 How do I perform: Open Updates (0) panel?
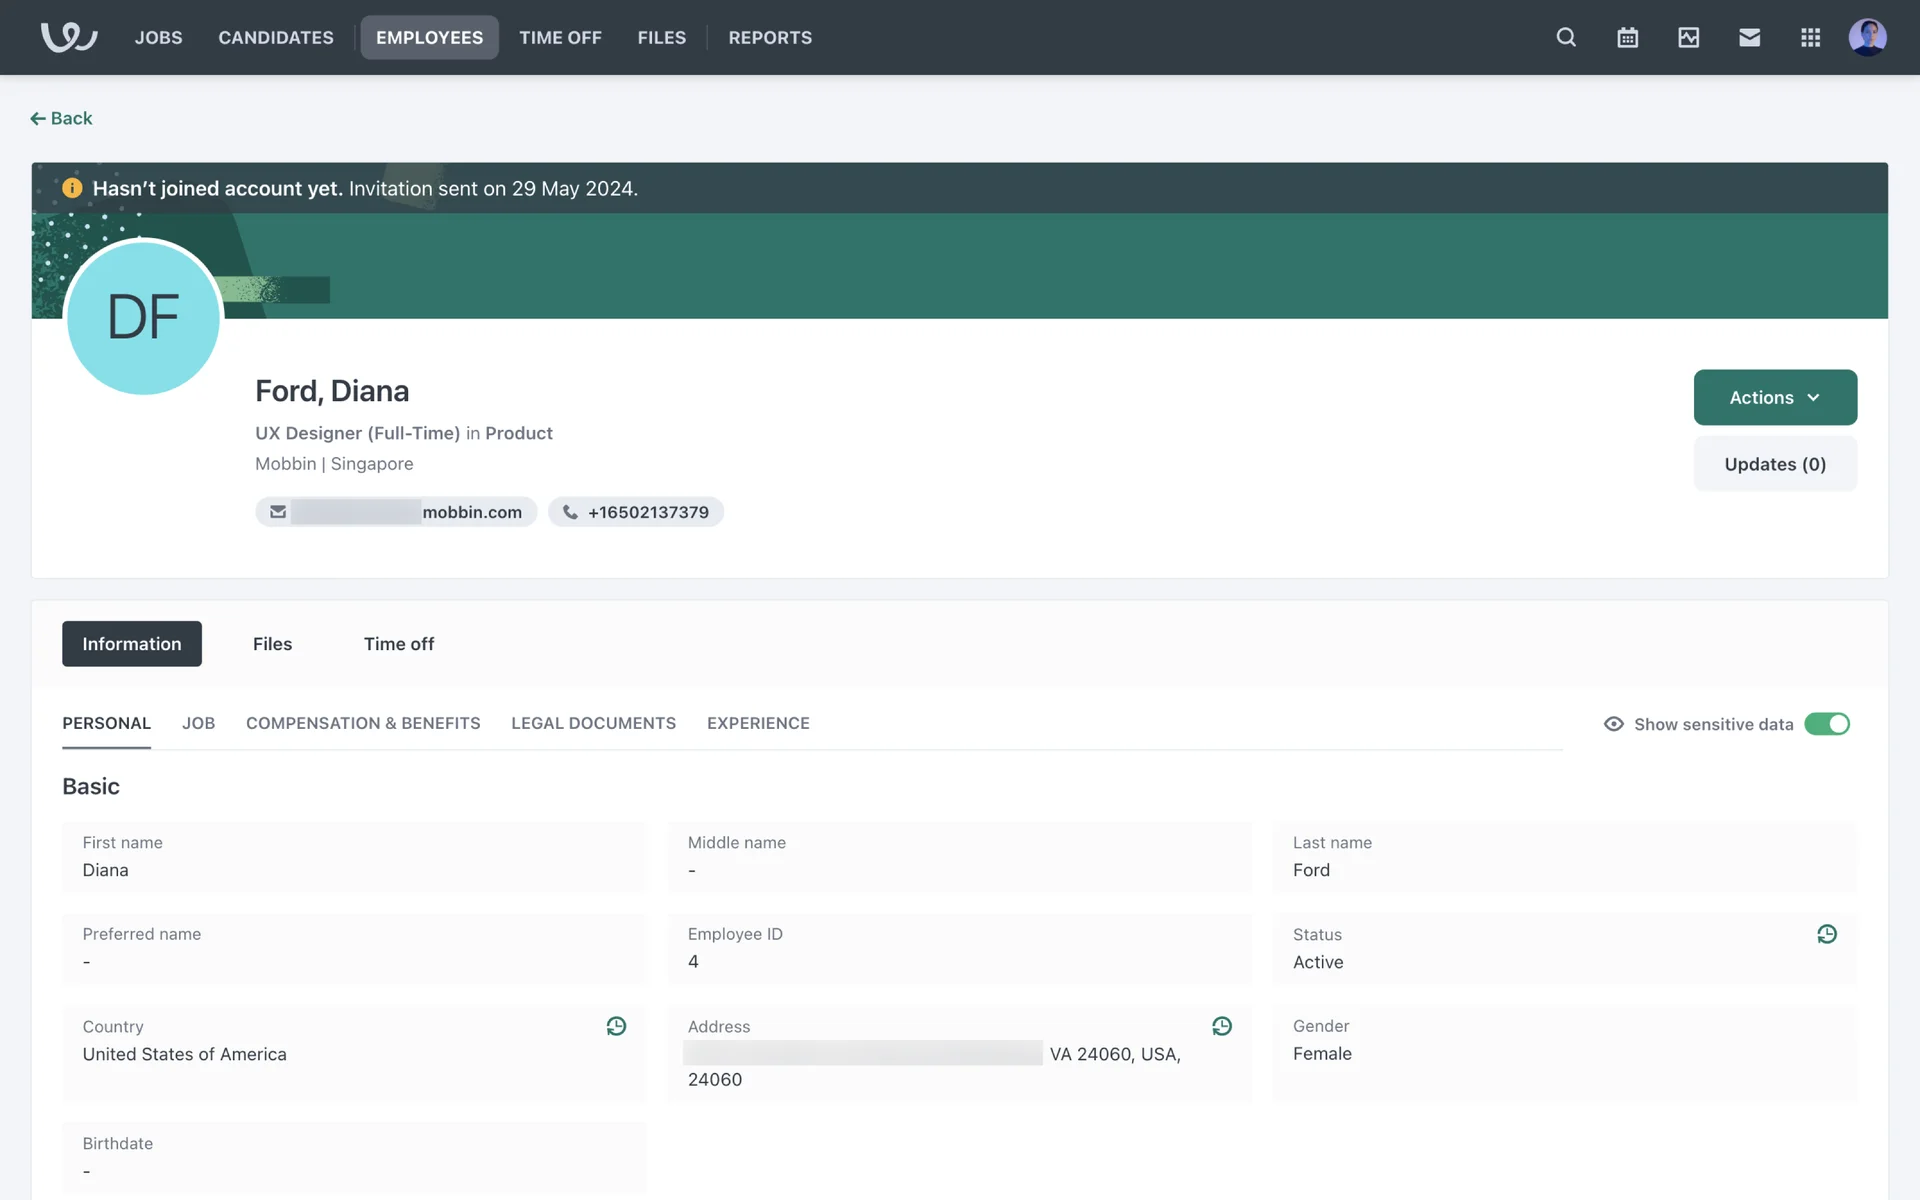pyautogui.click(x=1774, y=464)
